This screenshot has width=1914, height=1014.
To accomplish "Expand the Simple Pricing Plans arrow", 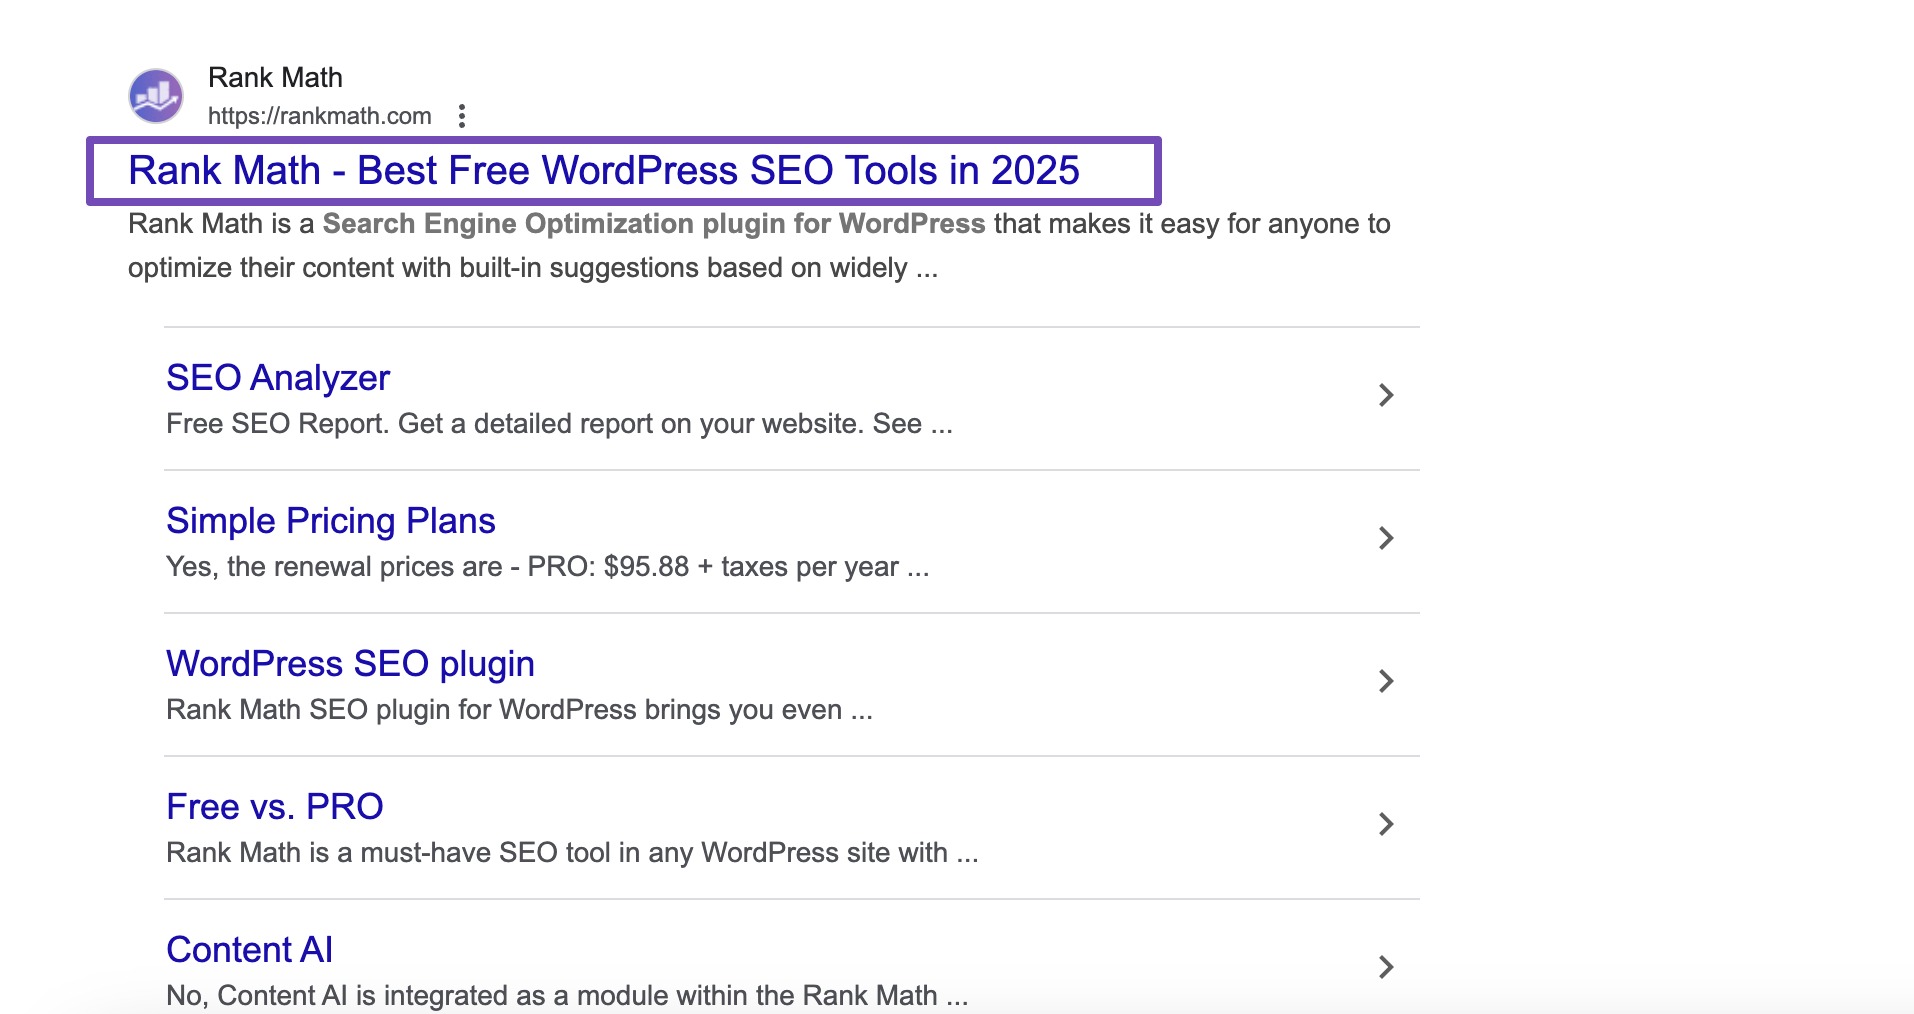I will point(1385,538).
